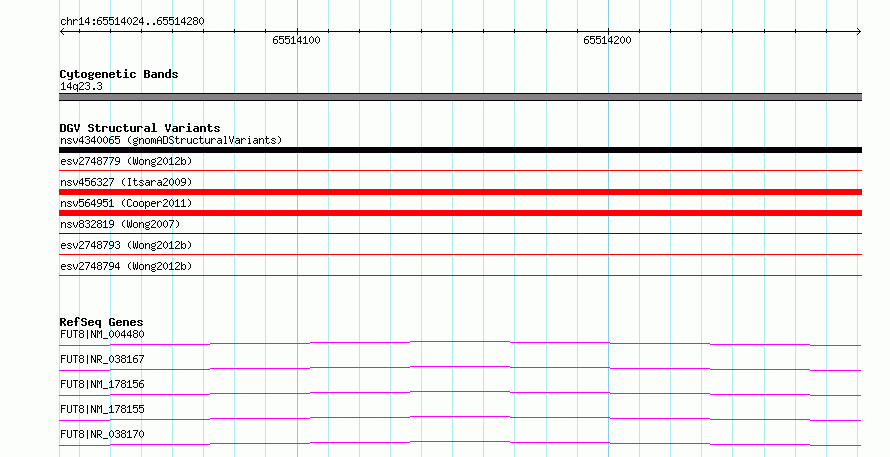Open the esv2748793 (Wong2012b) variant label
This screenshot has height=457, width=890.
tap(126, 245)
